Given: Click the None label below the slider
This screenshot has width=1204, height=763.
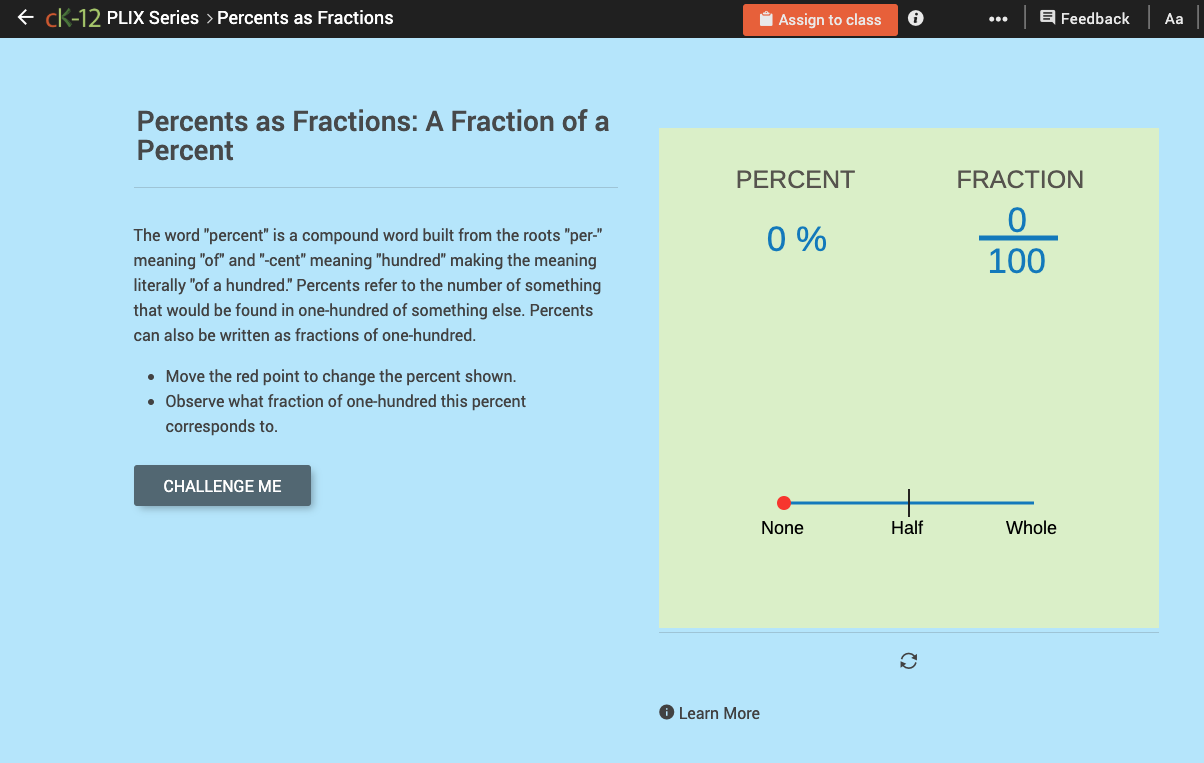Looking at the screenshot, I should tap(782, 527).
